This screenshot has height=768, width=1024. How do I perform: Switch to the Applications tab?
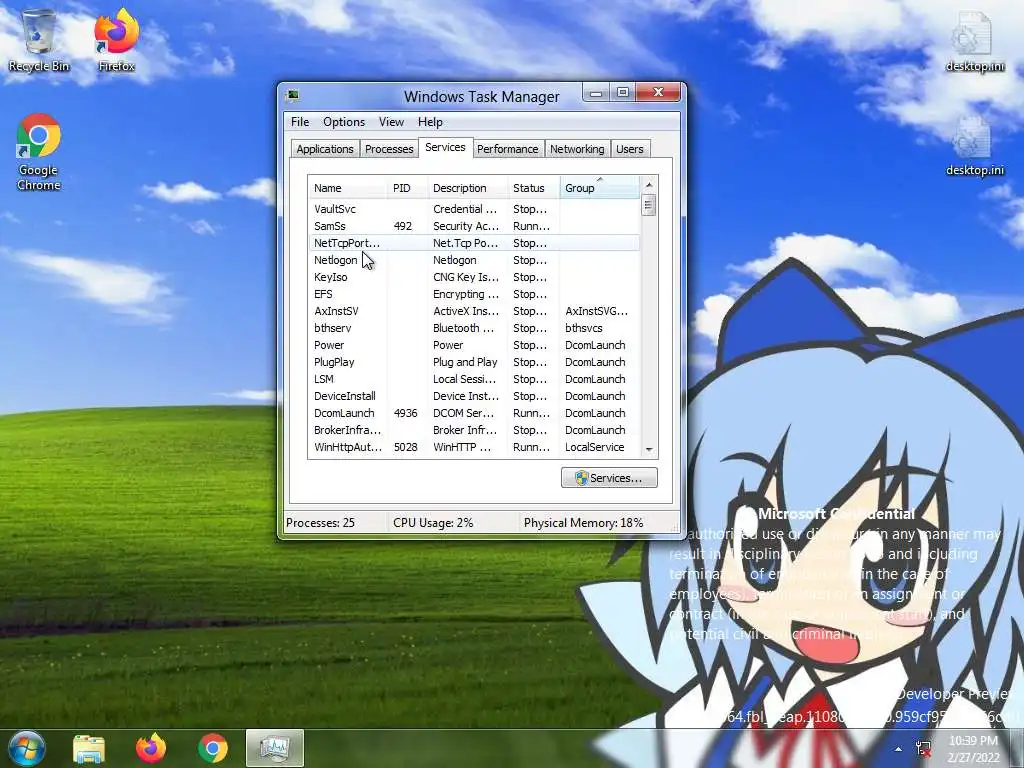point(325,149)
